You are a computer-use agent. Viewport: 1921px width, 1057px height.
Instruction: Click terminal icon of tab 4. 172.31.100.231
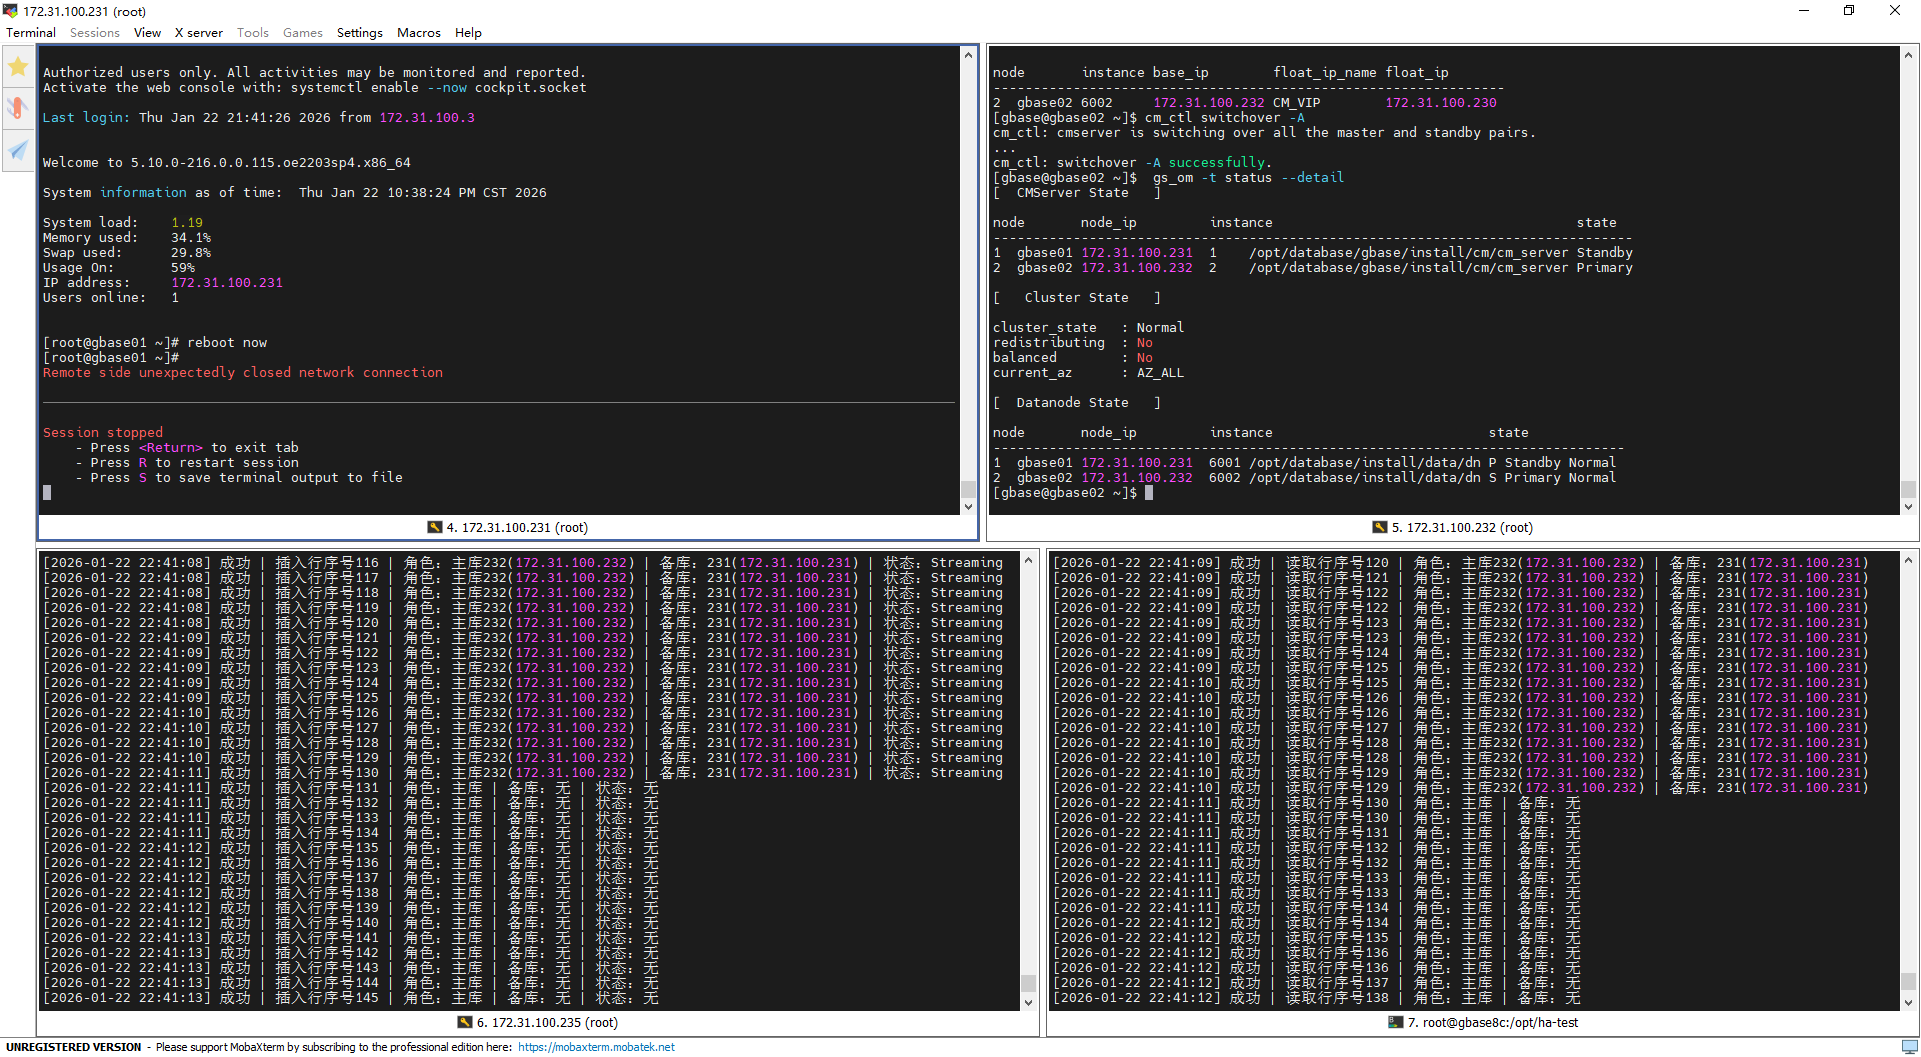434,527
